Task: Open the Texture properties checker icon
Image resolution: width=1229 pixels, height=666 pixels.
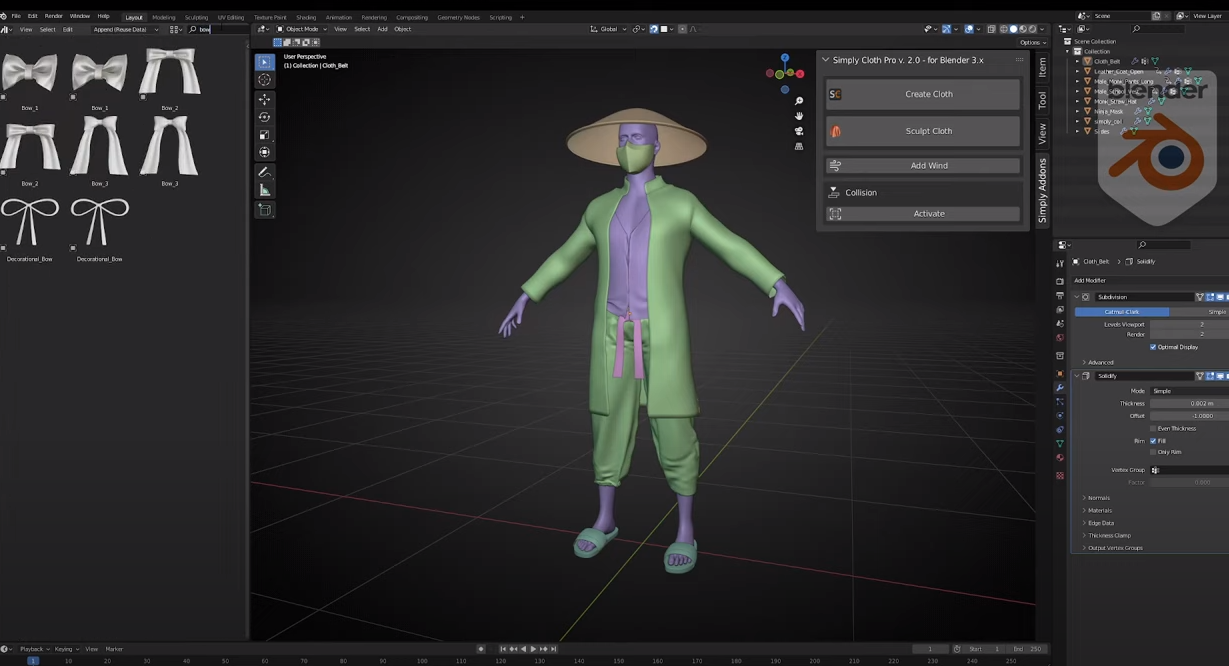Action: pos(1060,476)
